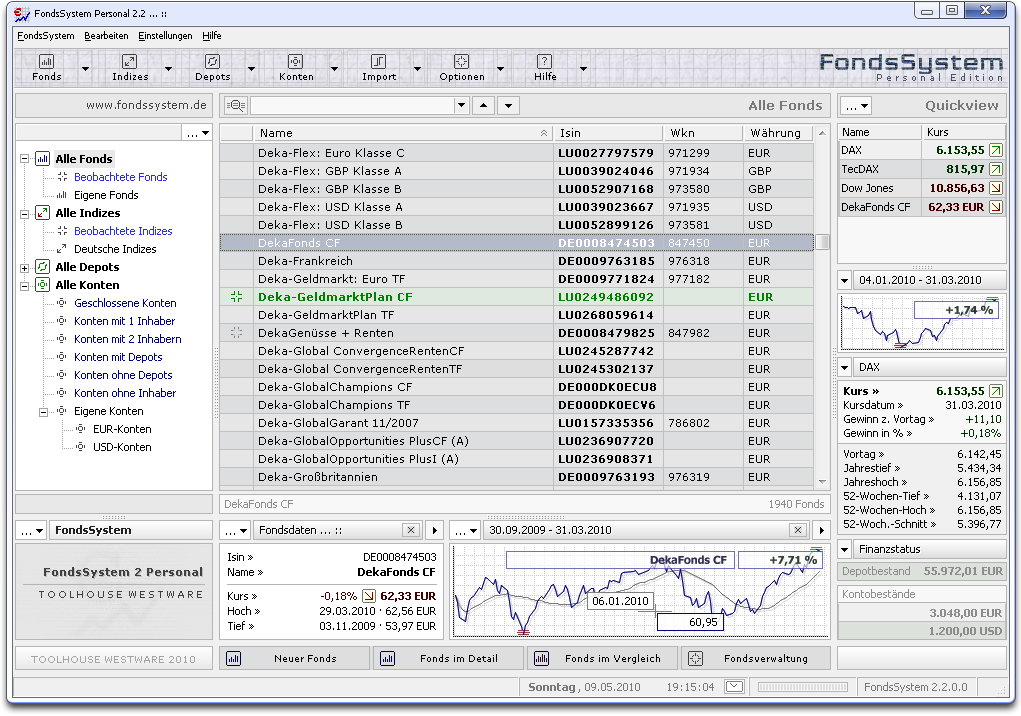The image size is (1021, 716).
Task: Click the Fonds im Detail button
Action: (x=449, y=658)
